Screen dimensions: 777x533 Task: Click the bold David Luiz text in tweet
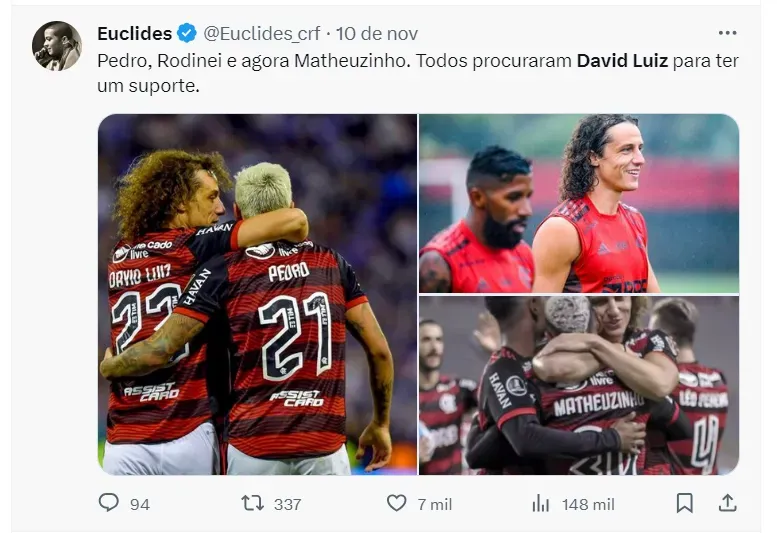(622, 60)
